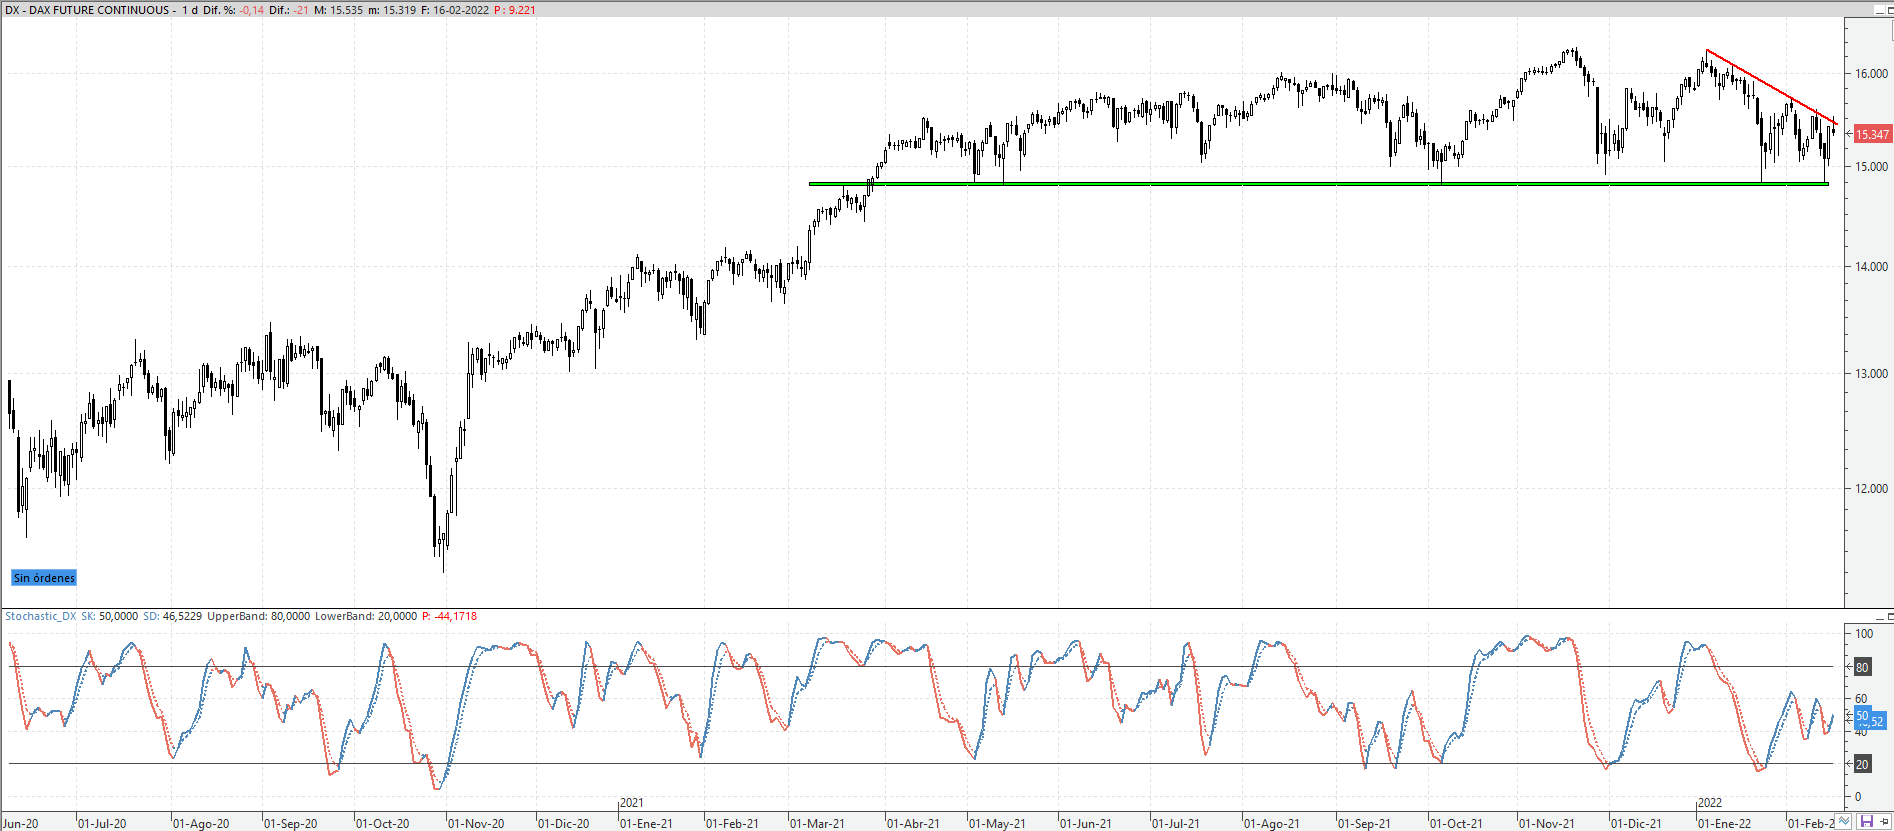Click the '01-Ene-22' date axis label
This screenshot has width=1894, height=831.
1725,824
